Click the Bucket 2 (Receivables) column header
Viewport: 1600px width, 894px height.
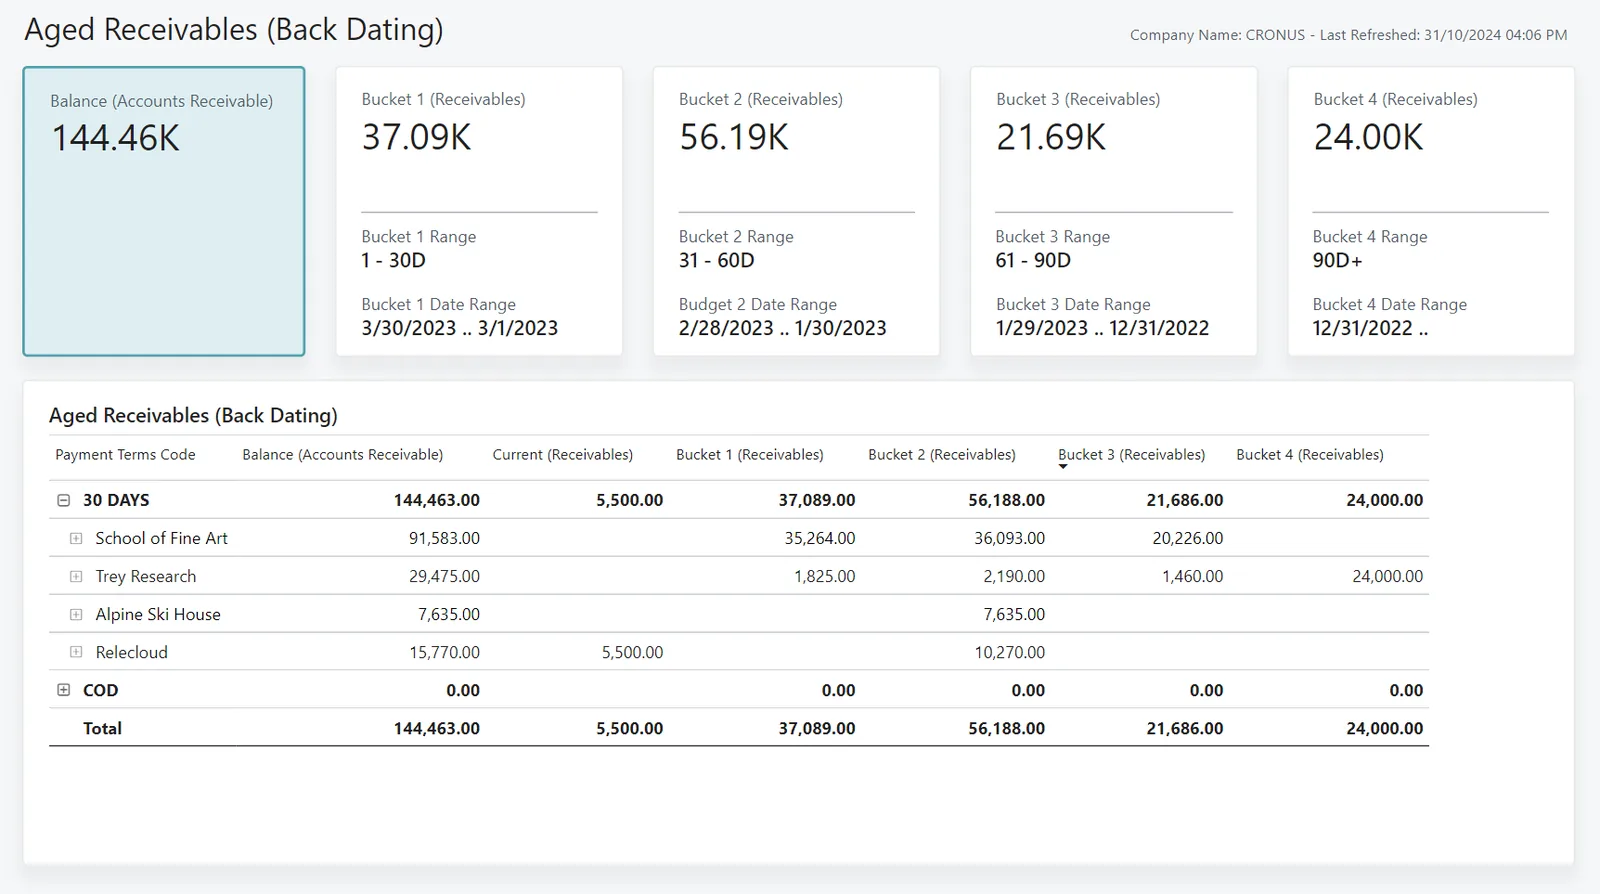pyautogui.click(x=942, y=455)
